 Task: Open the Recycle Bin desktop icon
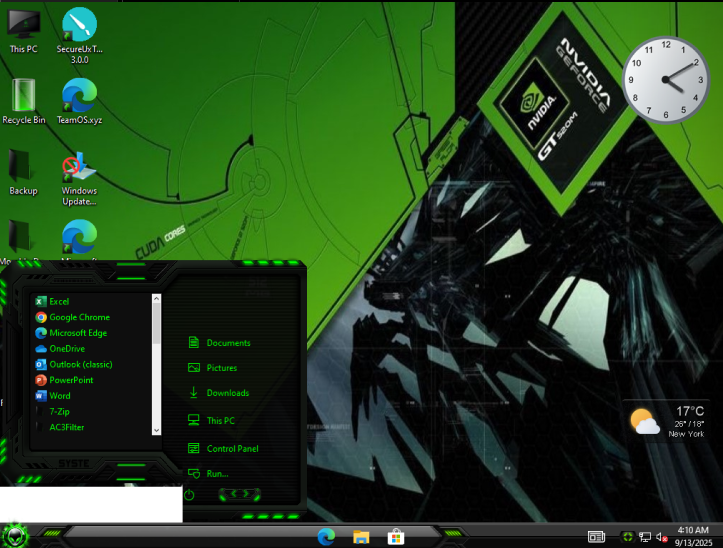(x=24, y=101)
